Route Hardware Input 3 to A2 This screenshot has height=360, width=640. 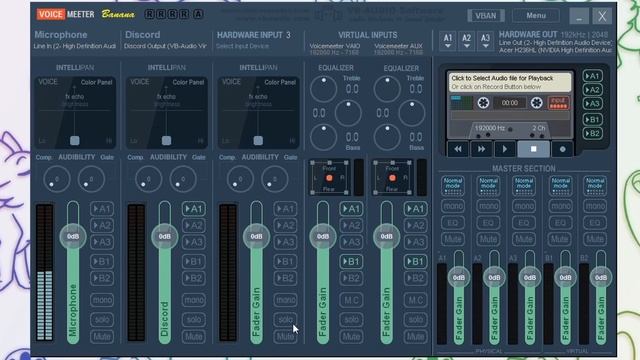tap(285, 226)
